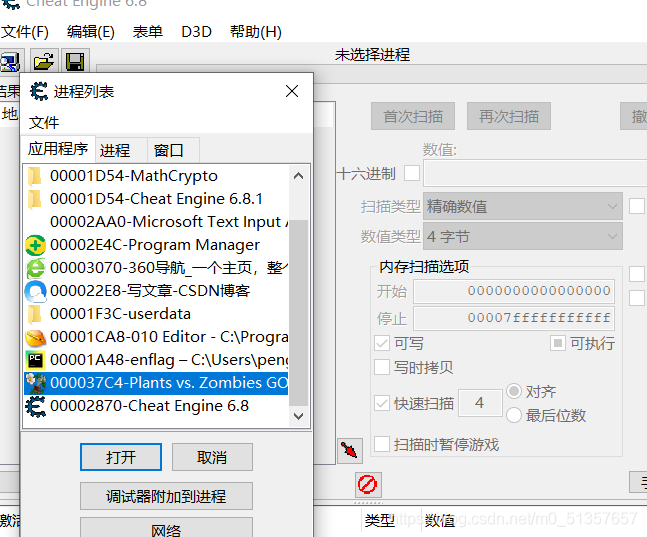Image resolution: width=647 pixels, height=537 pixels.
Task: Select 00002AA0-Microsoft Text Input entry
Action: coord(156,222)
